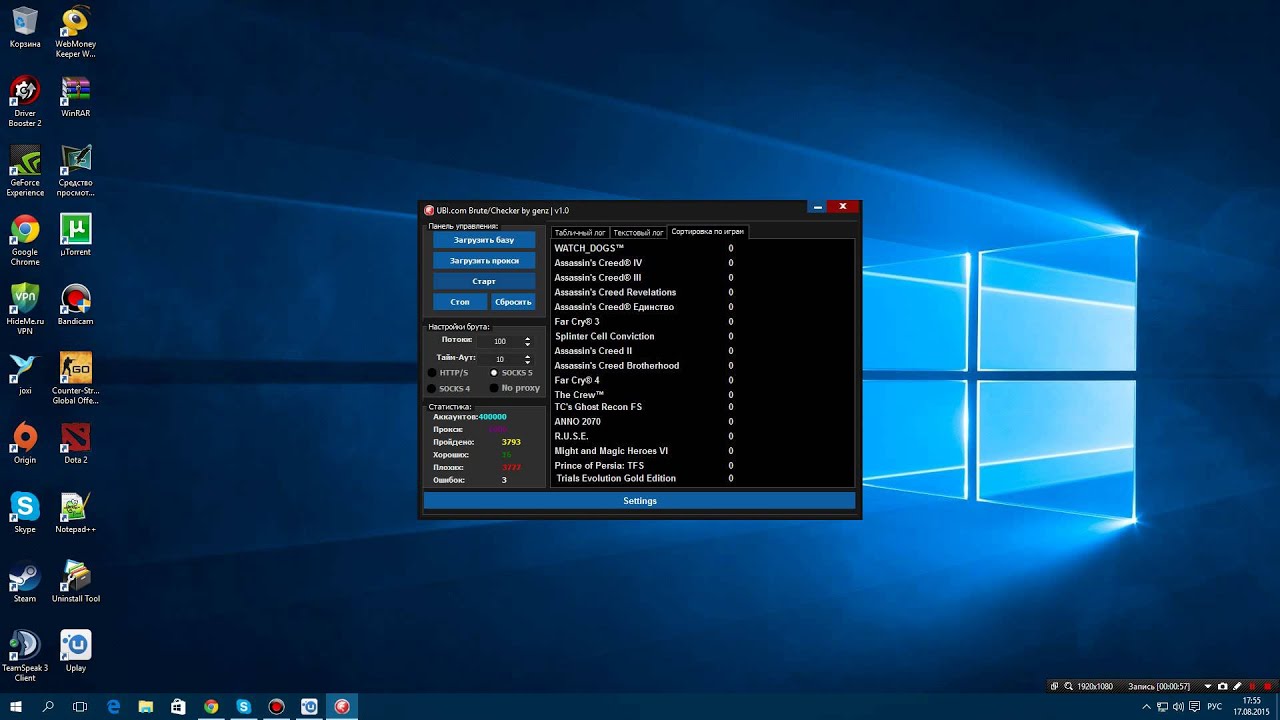The height and width of the screenshot is (720, 1280).
Task: Select the joxi desktop icon
Action: coord(25,373)
